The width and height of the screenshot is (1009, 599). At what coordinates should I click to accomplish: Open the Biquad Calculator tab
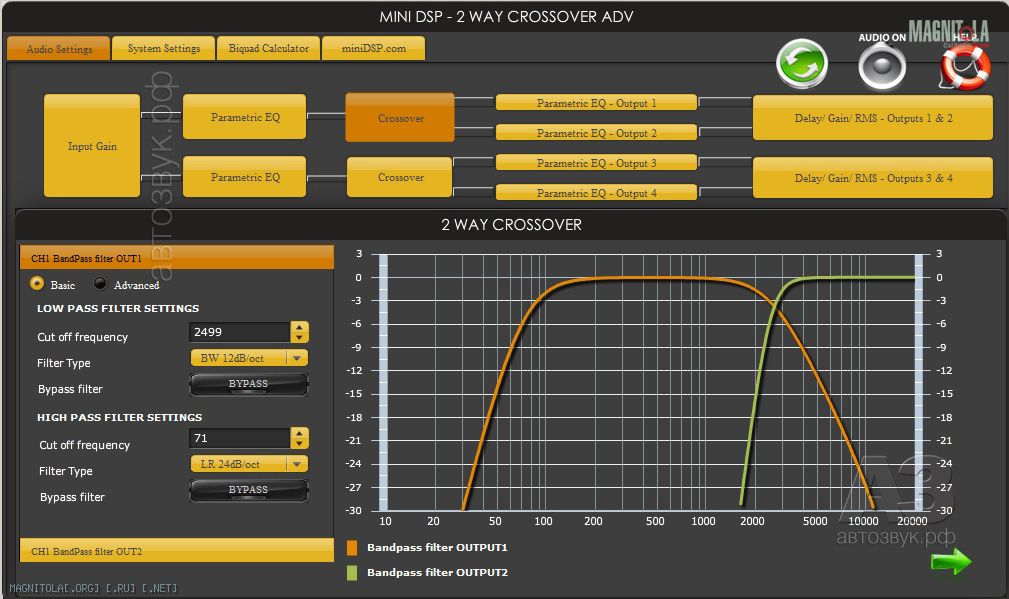[x=268, y=48]
